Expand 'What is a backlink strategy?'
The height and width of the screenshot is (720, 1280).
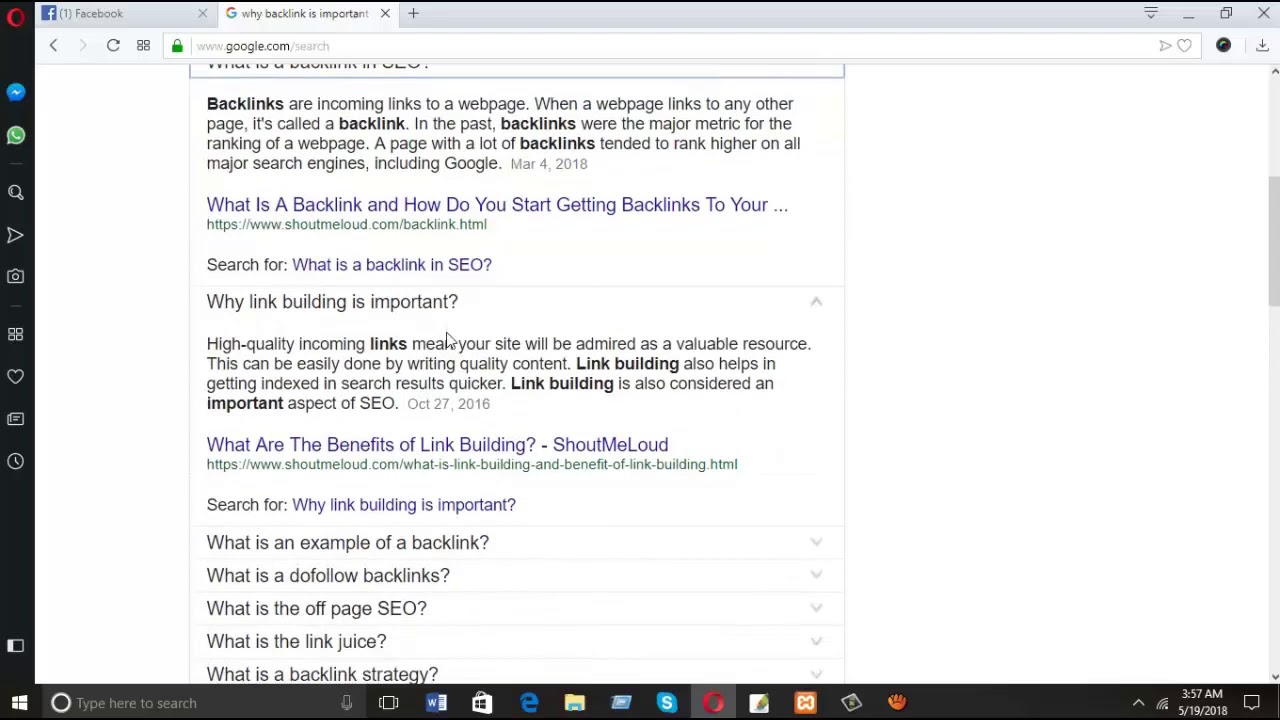click(x=516, y=672)
